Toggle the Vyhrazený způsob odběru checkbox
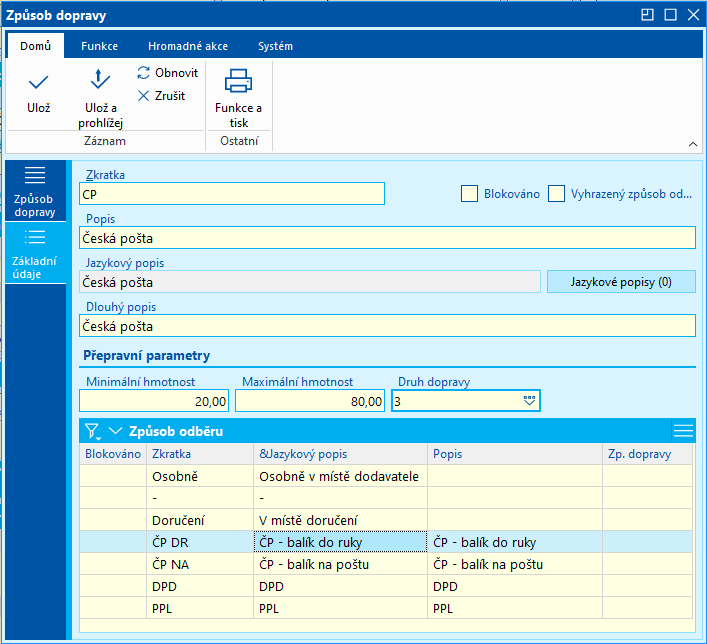Screen dimensions: 707x644 point(557,194)
